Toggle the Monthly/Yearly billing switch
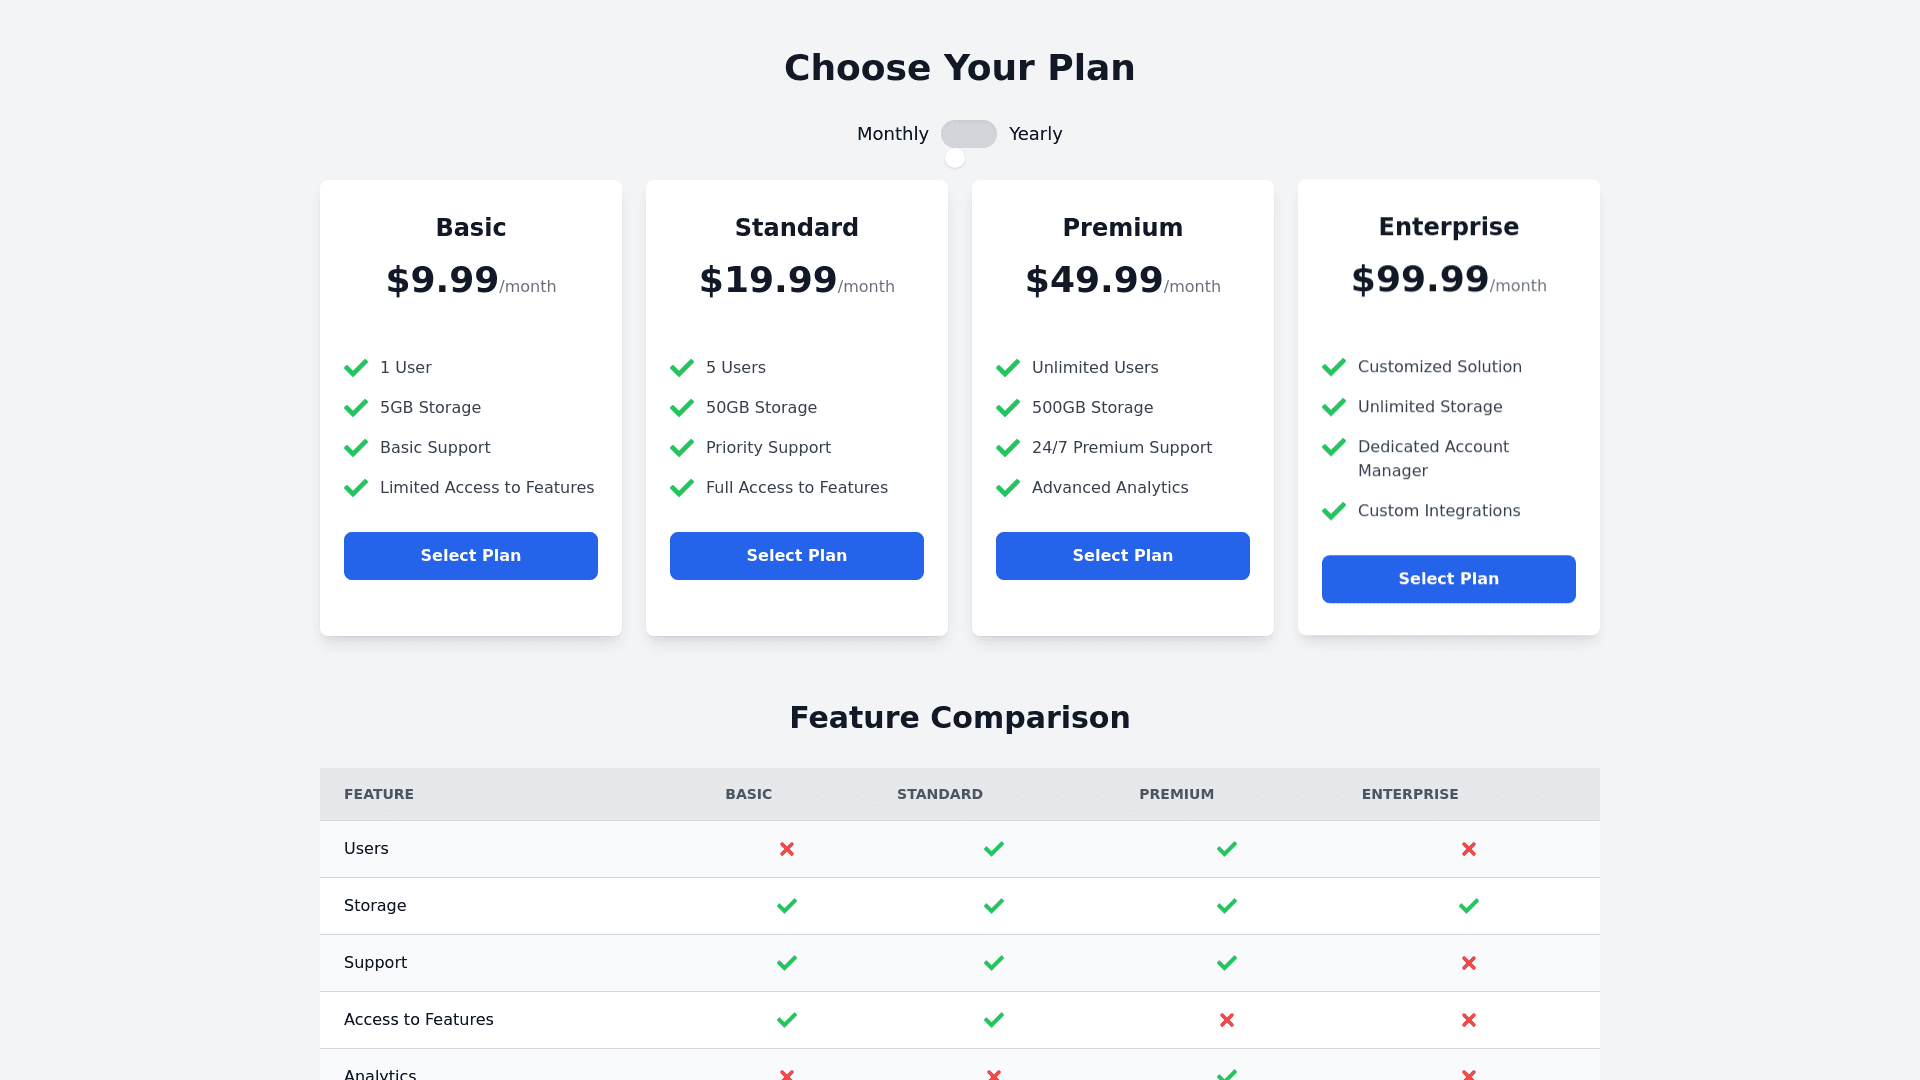This screenshot has height=1080, width=1920. tap(968, 134)
